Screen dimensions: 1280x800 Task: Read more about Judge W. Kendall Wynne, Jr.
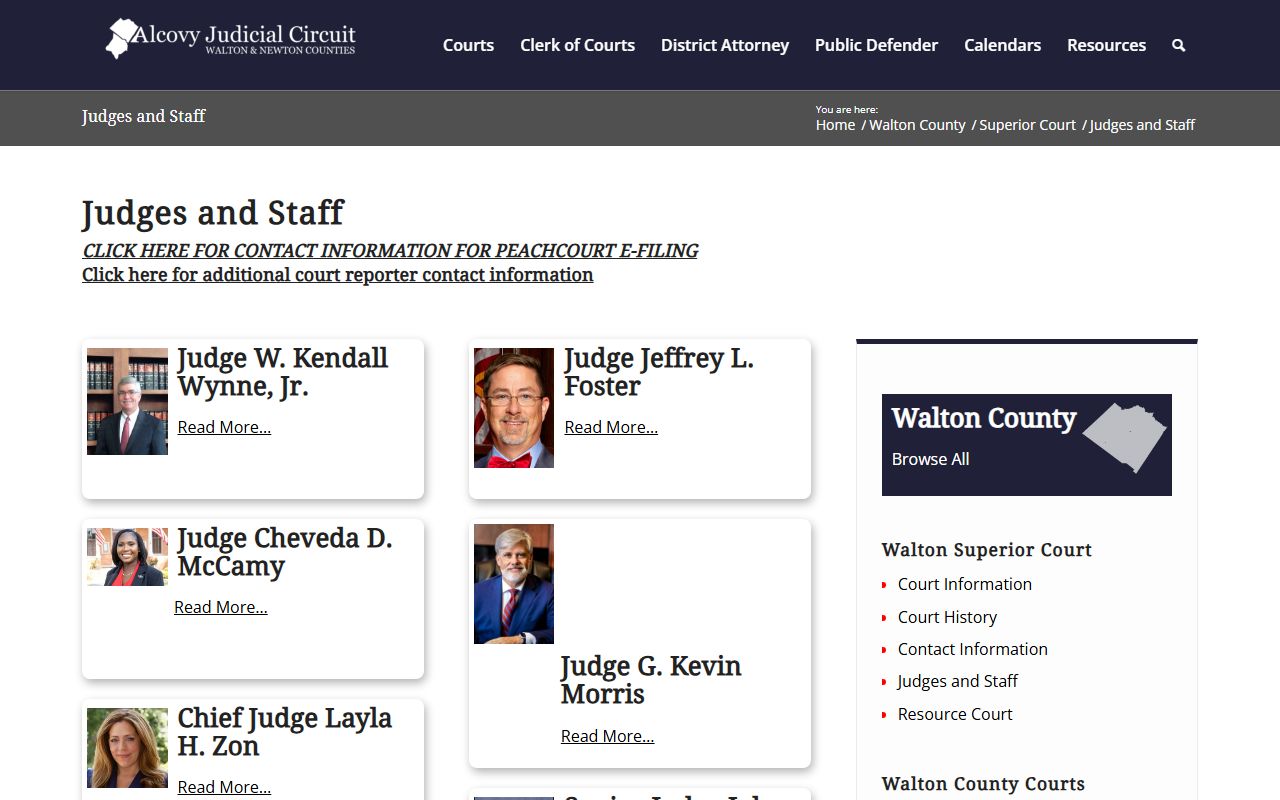point(224,427)
